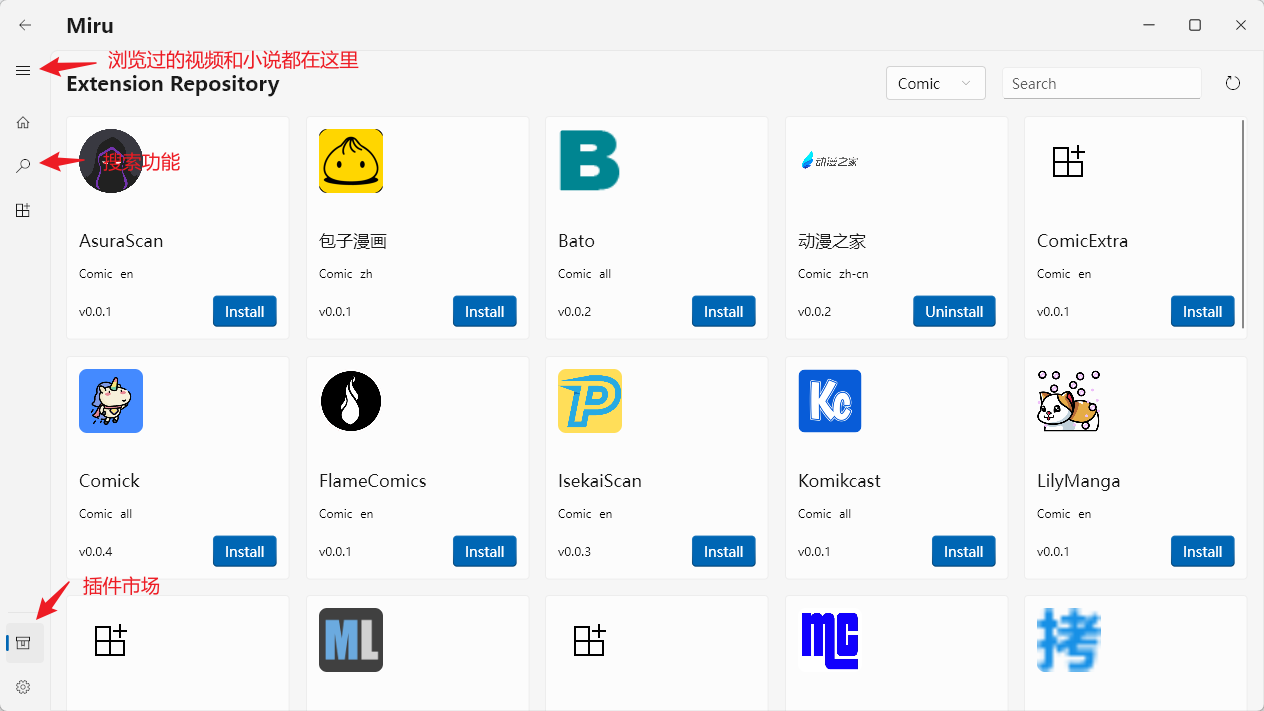Refresh the extension repository list
The width and height of the screenshot is (1264, 711).
[x=1233, y=83]
